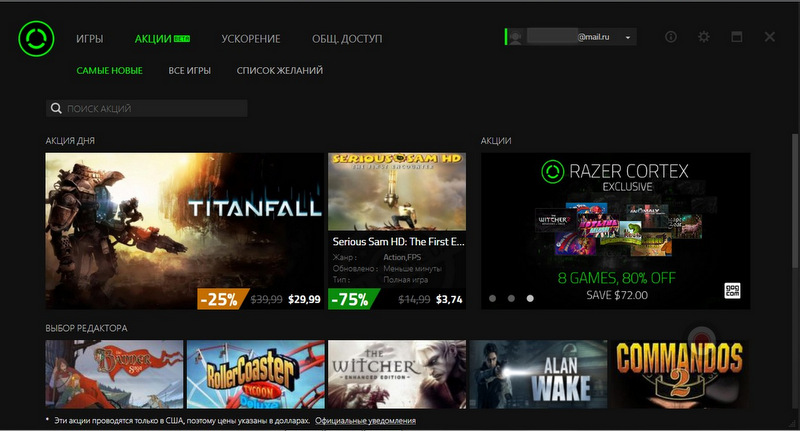Click the $3,74 Serious Sam price
Image resolution: width=800 pixels, height=431 pixels.
(x=449, y=299)
